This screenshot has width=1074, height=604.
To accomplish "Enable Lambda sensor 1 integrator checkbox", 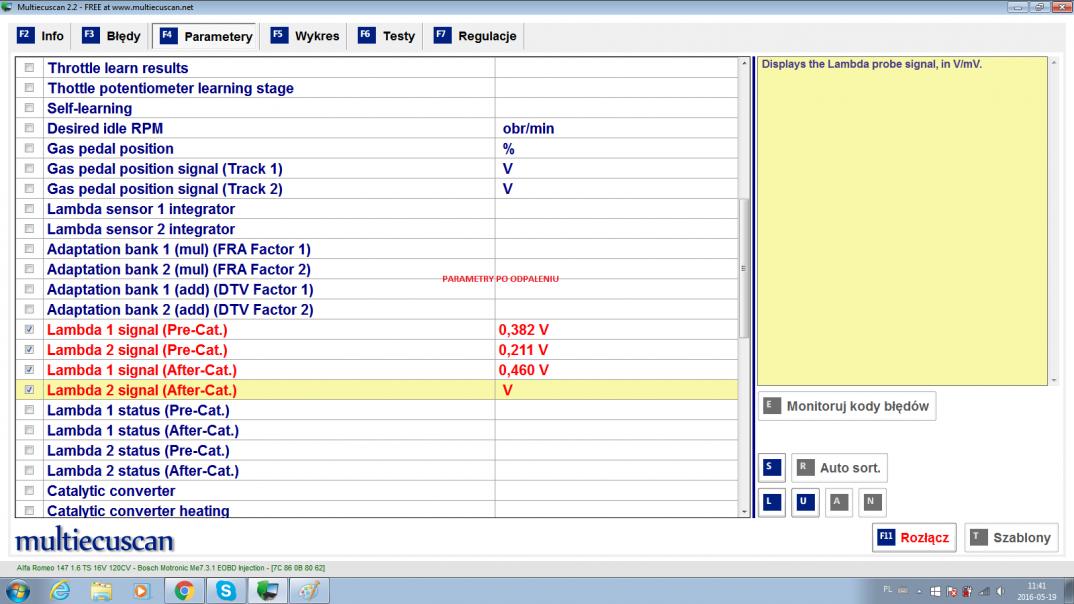I will tap(29, 209).
